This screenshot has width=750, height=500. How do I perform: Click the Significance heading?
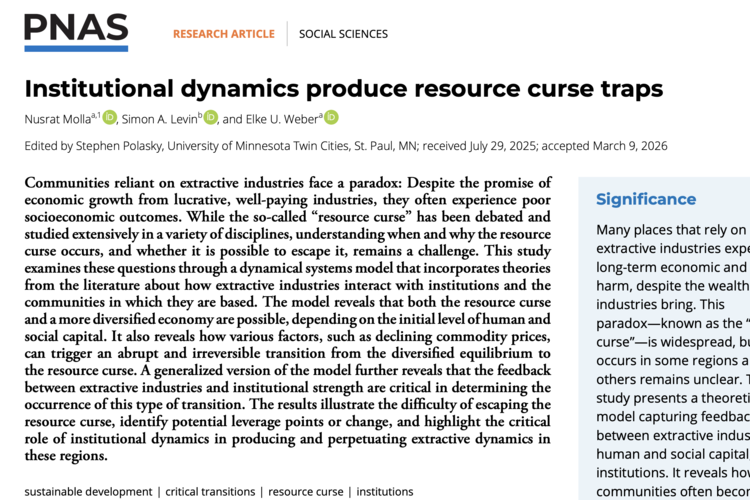[x=646, y=199]
